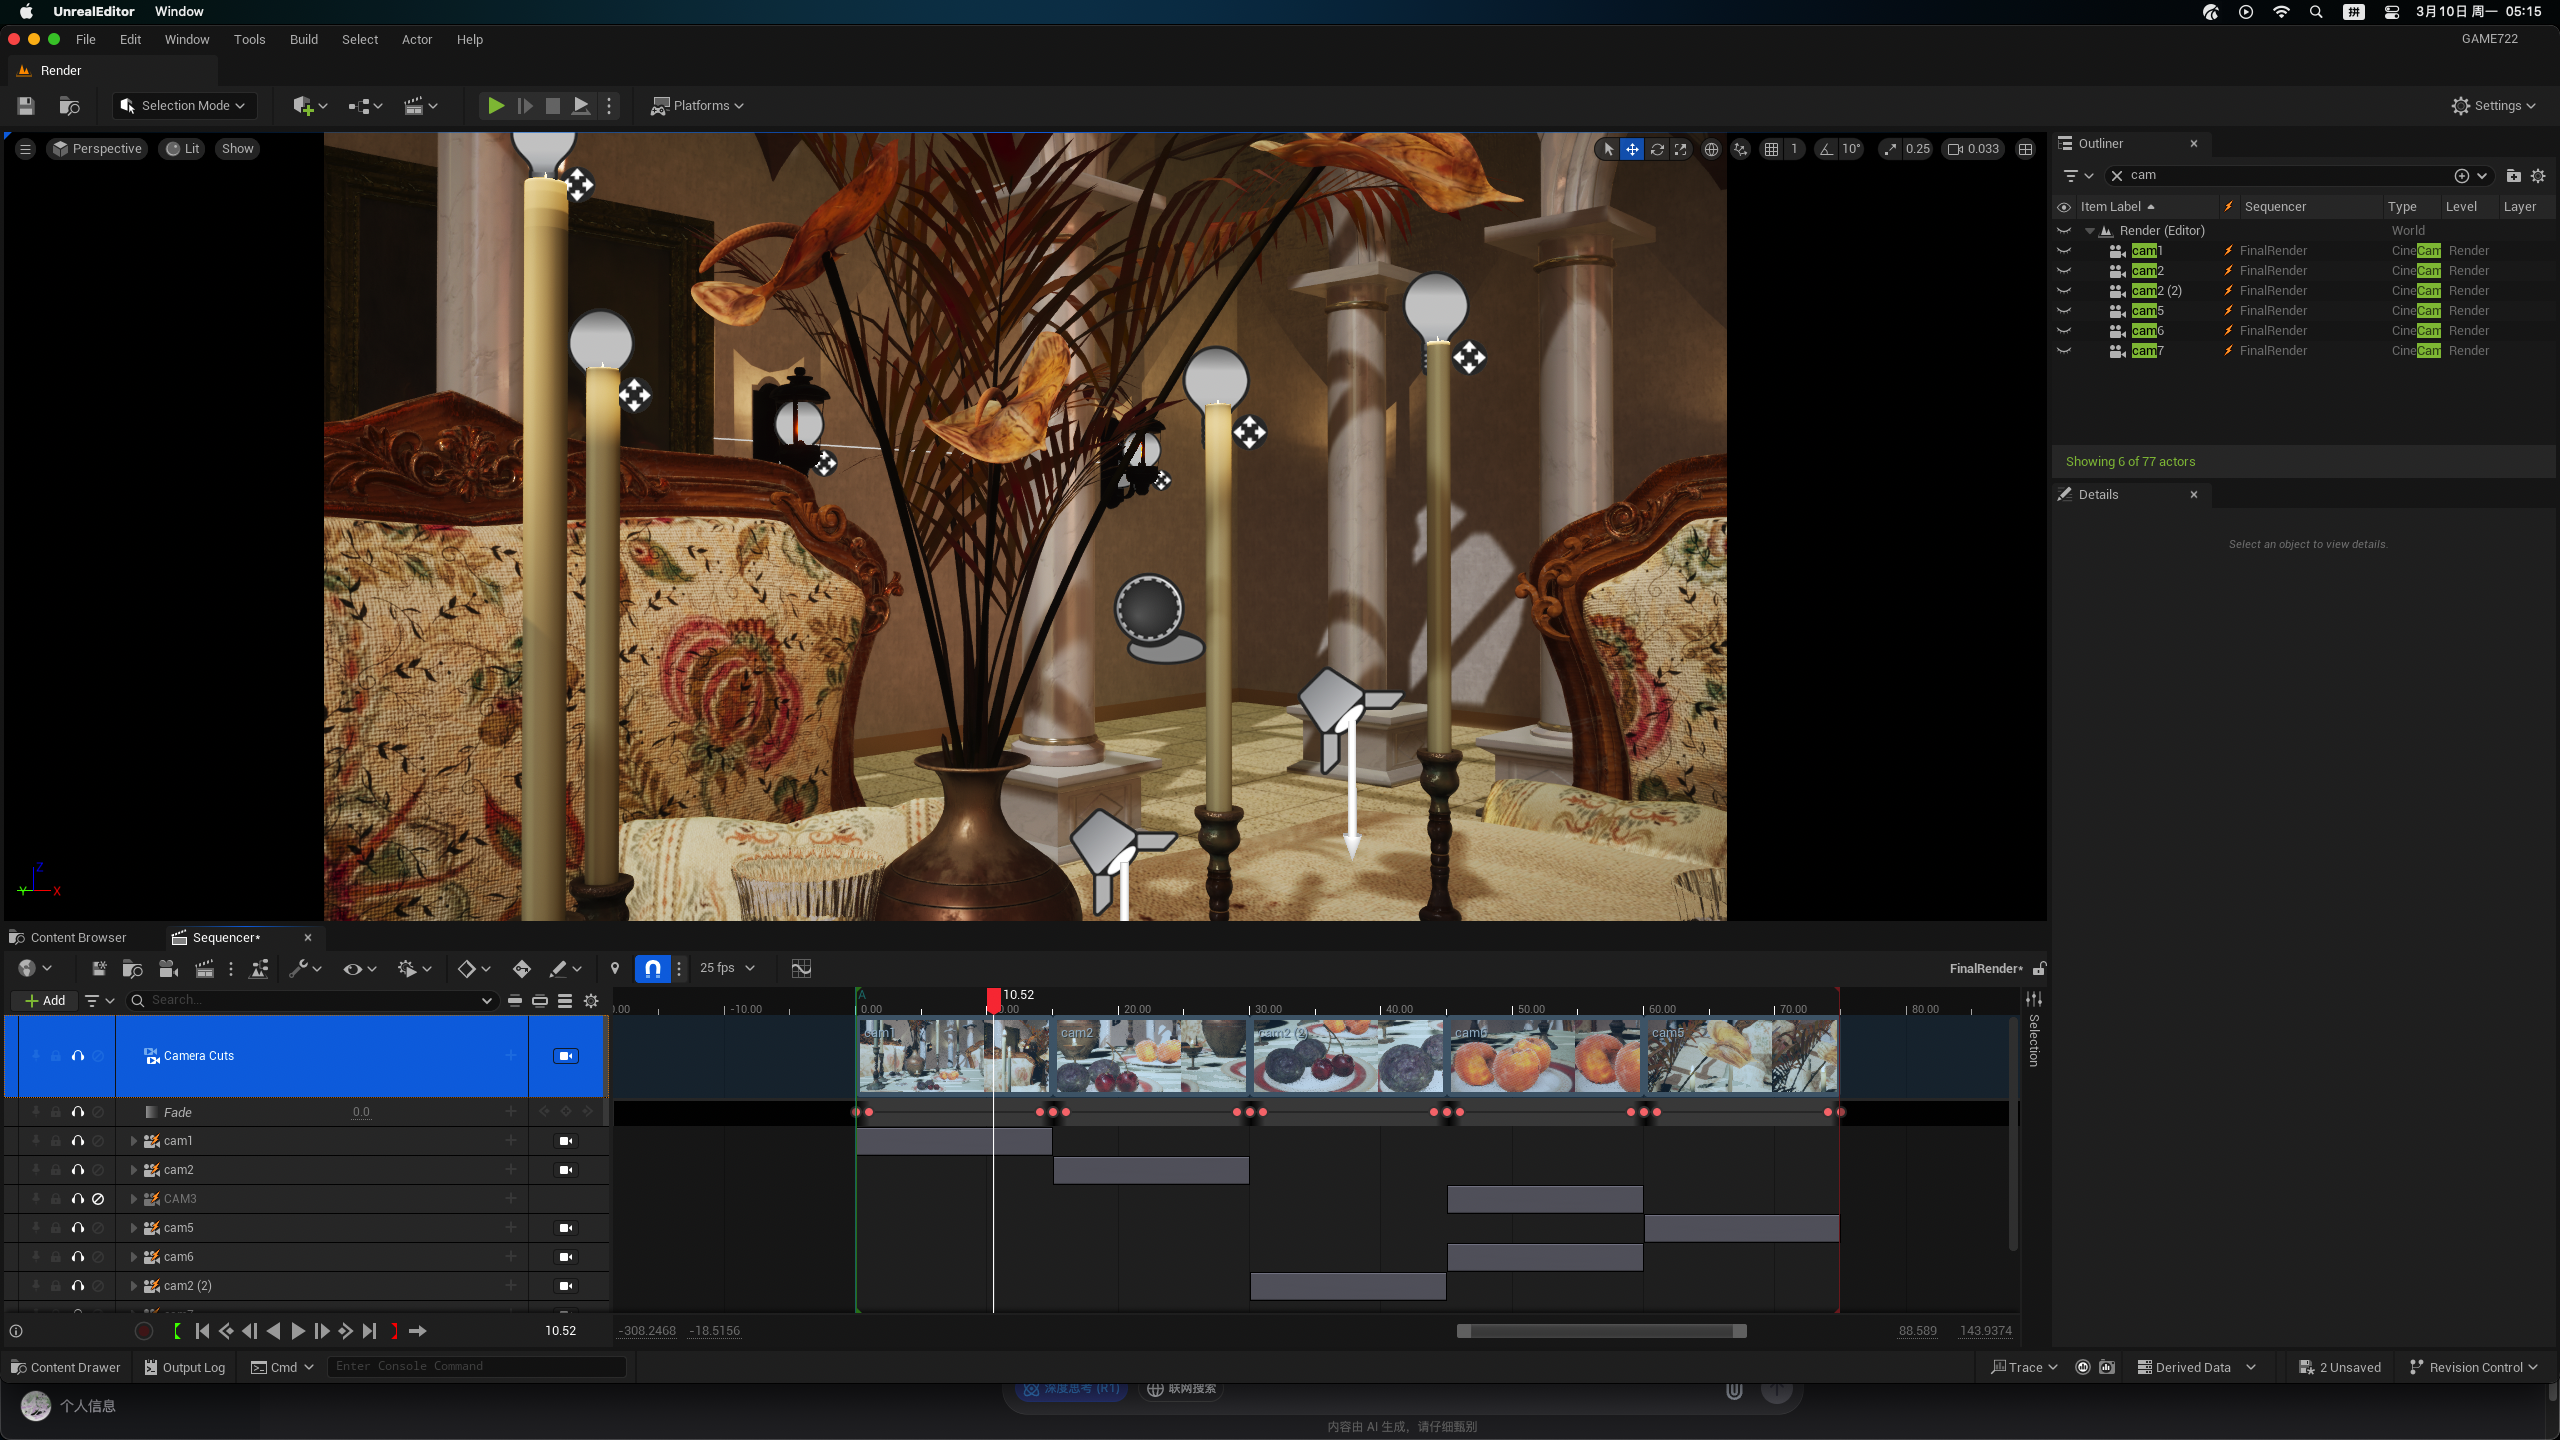Screen dimensions: 2560x1440
Task: Hide cam5 using its outliner eye icon
Action: click(2064, 311)
